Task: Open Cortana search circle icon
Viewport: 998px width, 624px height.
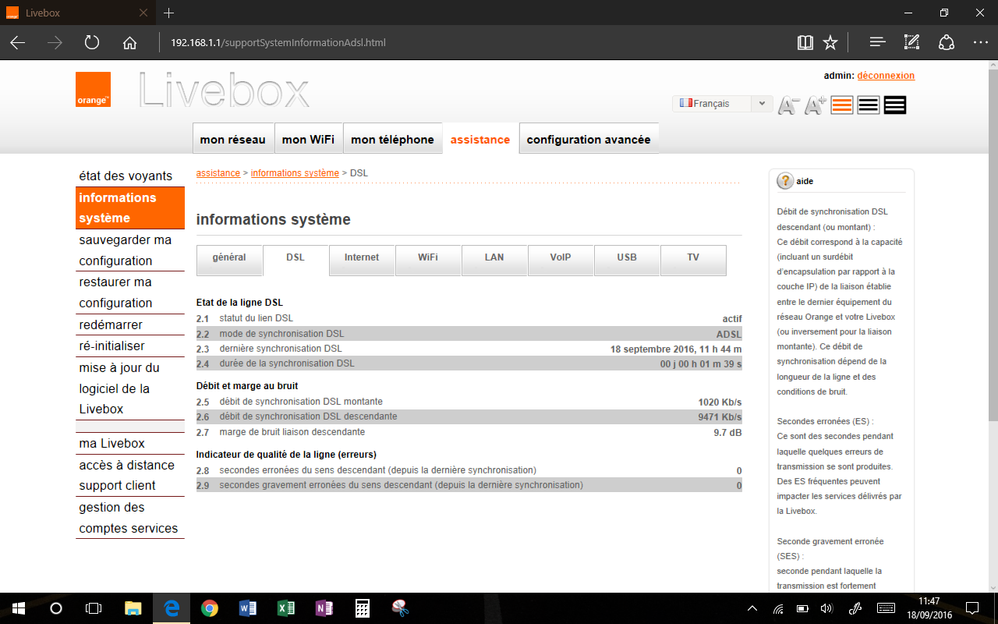Action: click(56, 609)
